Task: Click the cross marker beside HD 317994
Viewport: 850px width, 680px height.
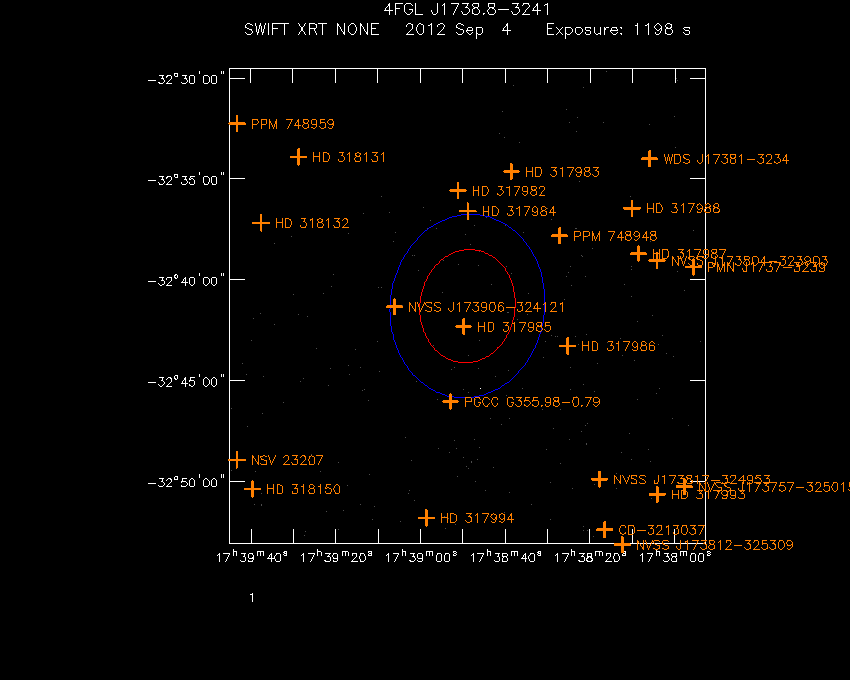Action: pos(426,518)
